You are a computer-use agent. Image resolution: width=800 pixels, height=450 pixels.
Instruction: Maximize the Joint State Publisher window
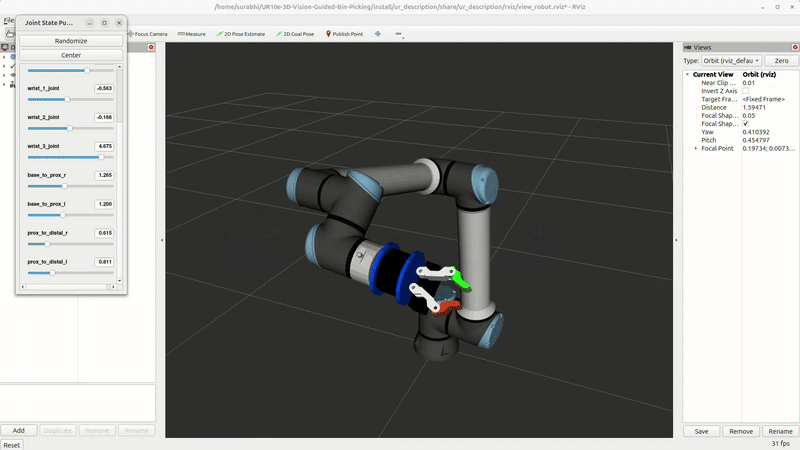pos(104,23)
